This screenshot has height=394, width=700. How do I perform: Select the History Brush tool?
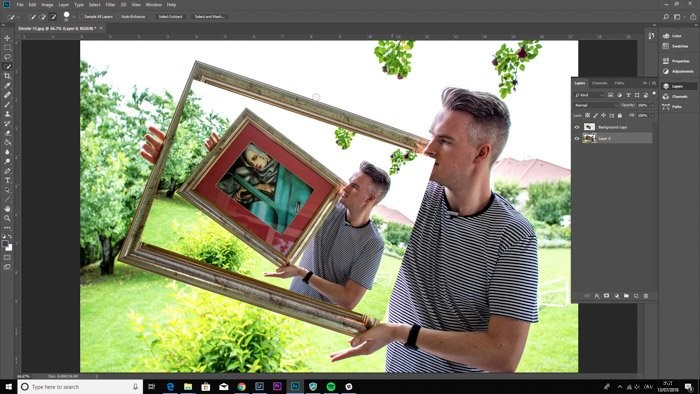point(7,124)
